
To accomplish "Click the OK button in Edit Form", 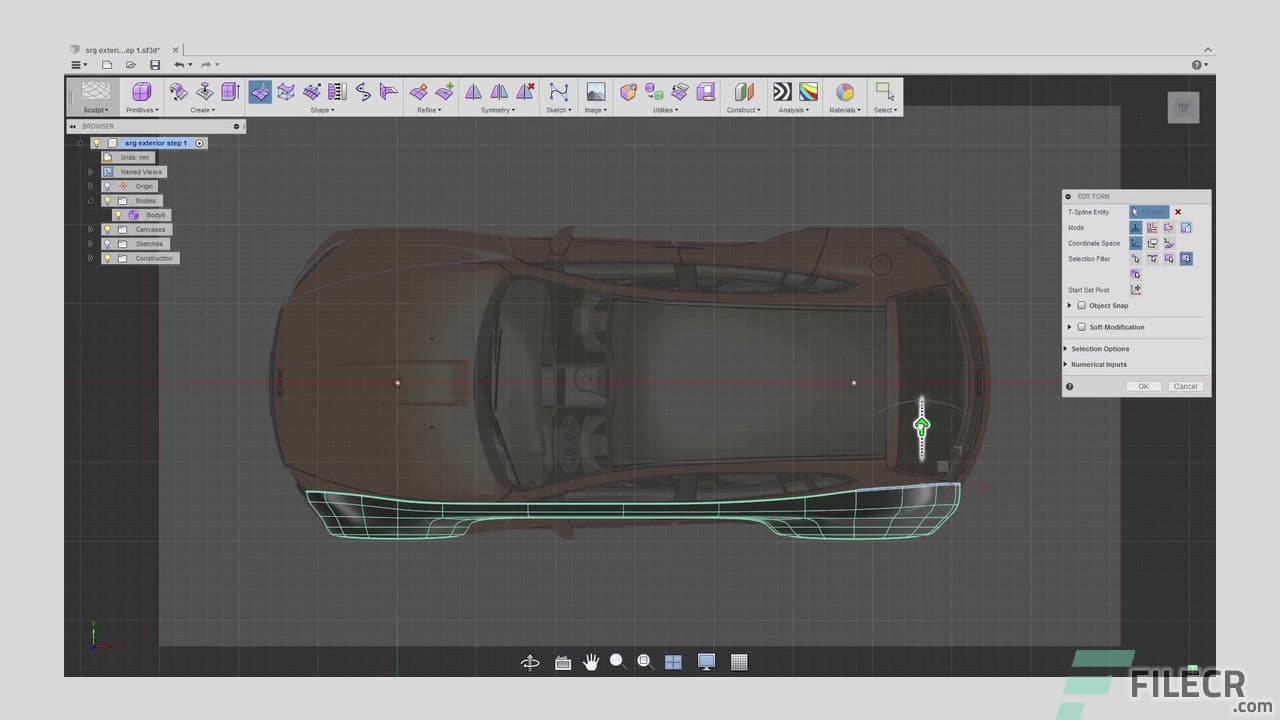I will [1144, 386].
